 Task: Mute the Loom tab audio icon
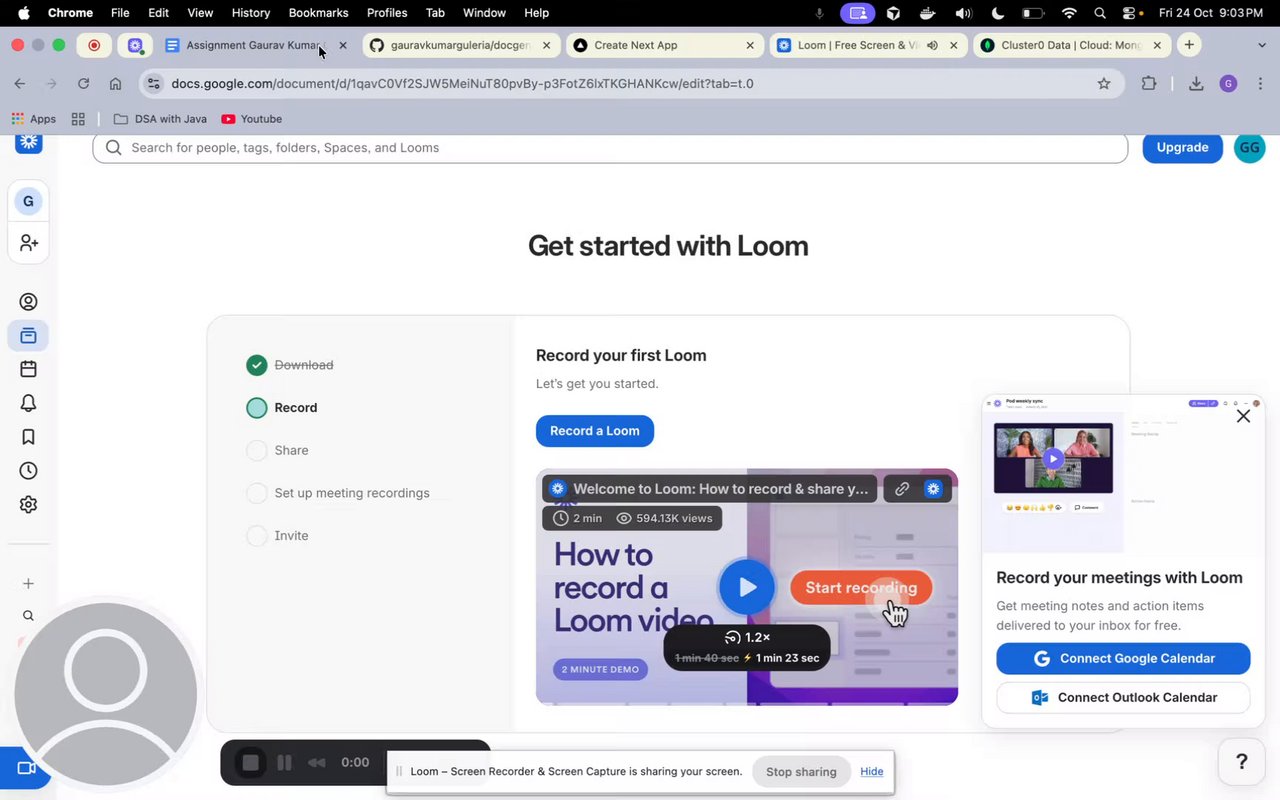click(932, 45)
